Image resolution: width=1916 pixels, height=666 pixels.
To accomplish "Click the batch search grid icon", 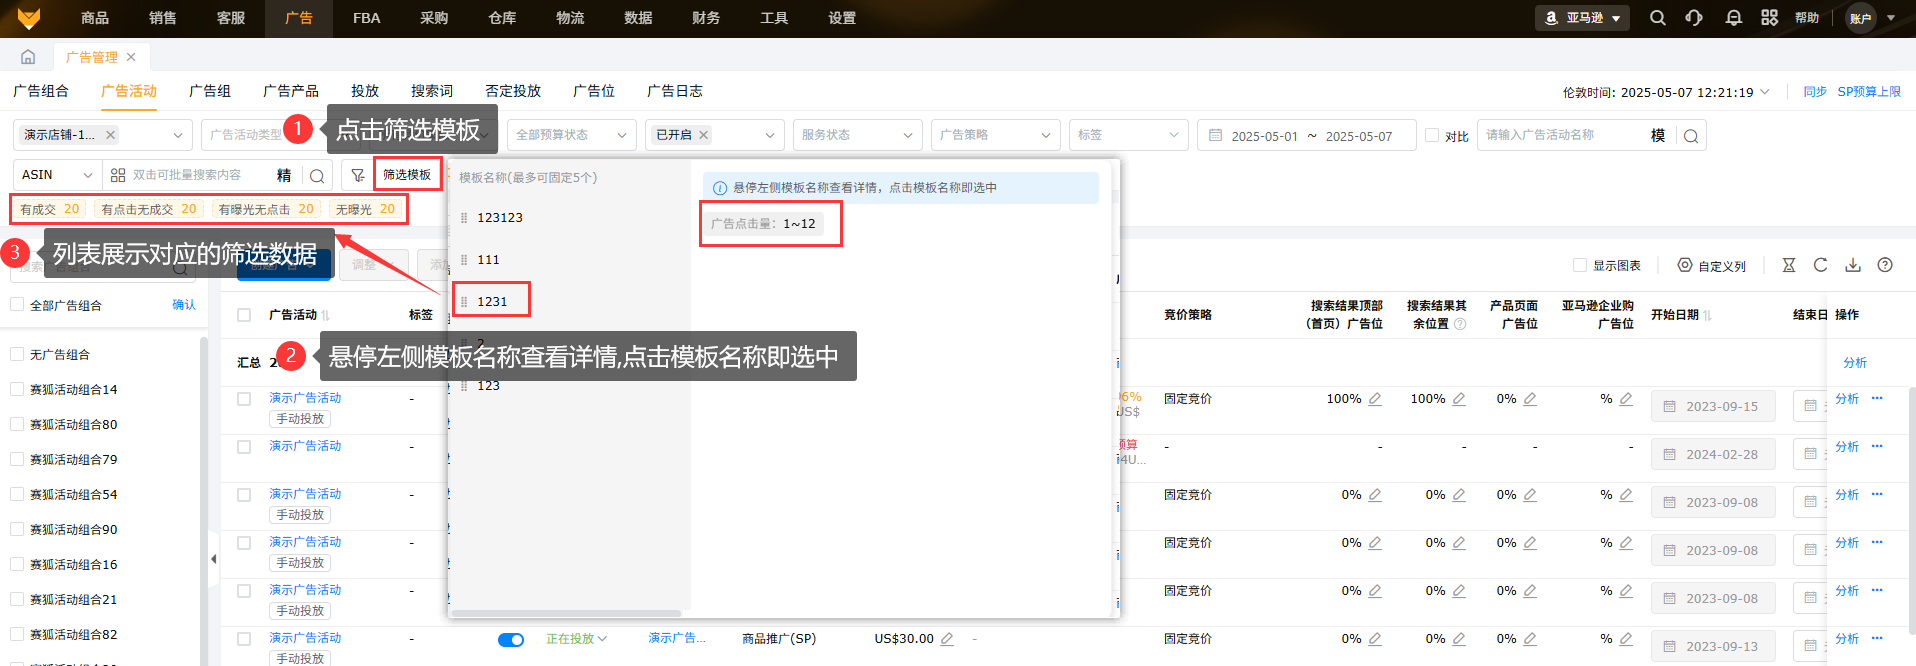I will click(x=118, y=175).
